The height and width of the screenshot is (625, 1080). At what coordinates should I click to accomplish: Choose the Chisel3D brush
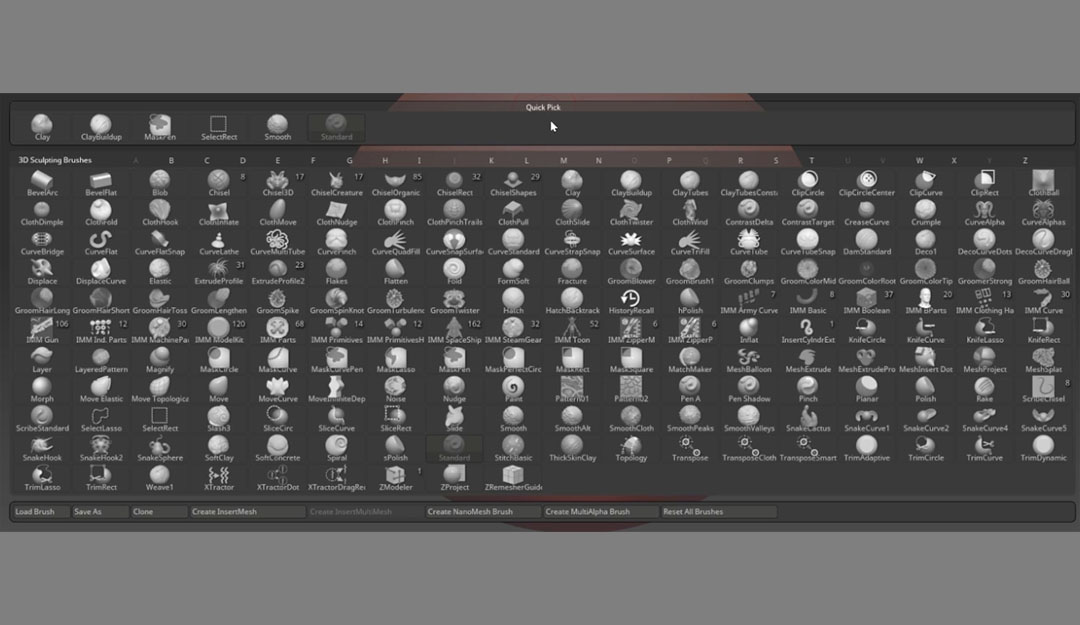278,184
